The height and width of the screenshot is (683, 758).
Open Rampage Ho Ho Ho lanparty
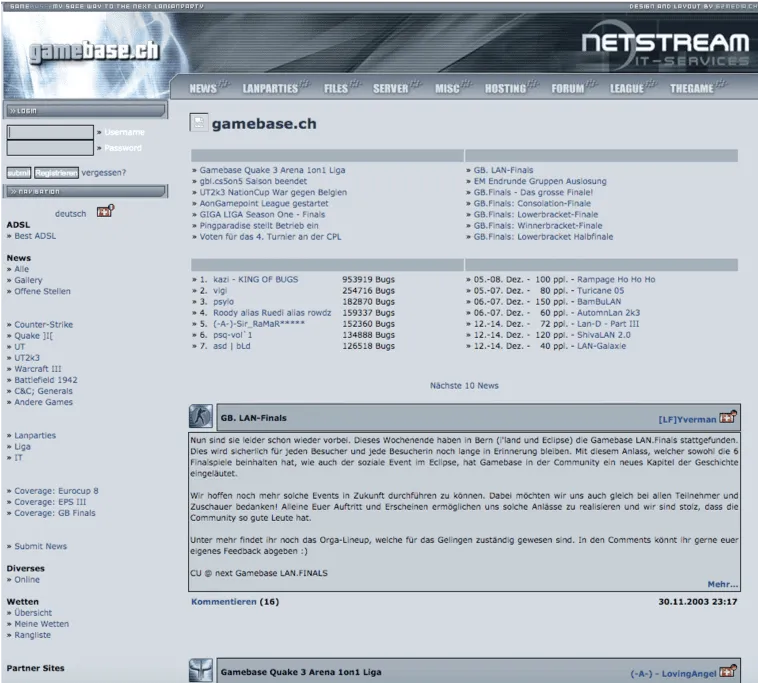pyautogui.click(x=616, y=279)
